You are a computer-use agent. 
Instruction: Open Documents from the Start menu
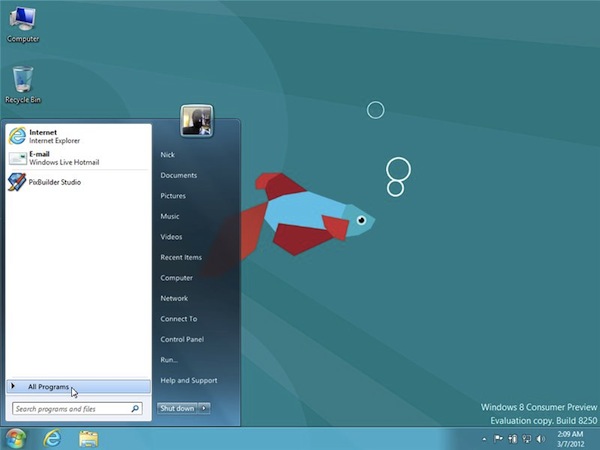(178, 175)
